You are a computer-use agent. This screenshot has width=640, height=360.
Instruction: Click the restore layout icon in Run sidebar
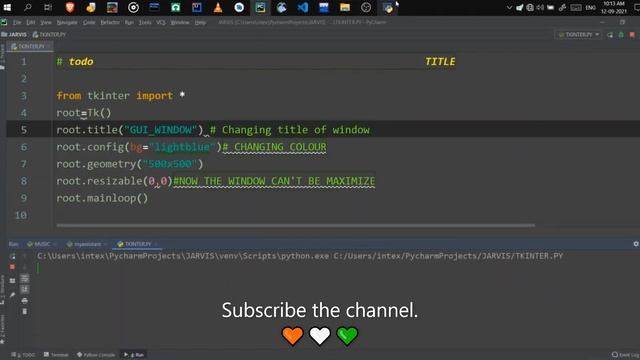[12, 281]
